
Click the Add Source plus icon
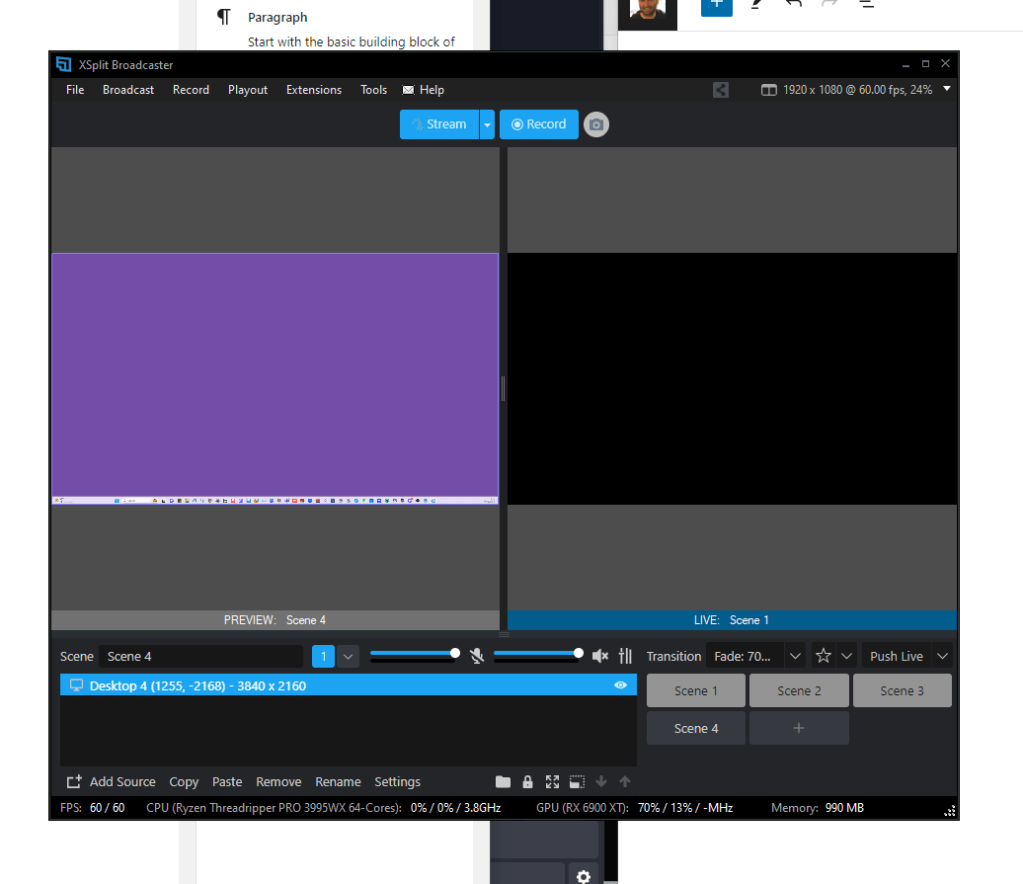74,782
